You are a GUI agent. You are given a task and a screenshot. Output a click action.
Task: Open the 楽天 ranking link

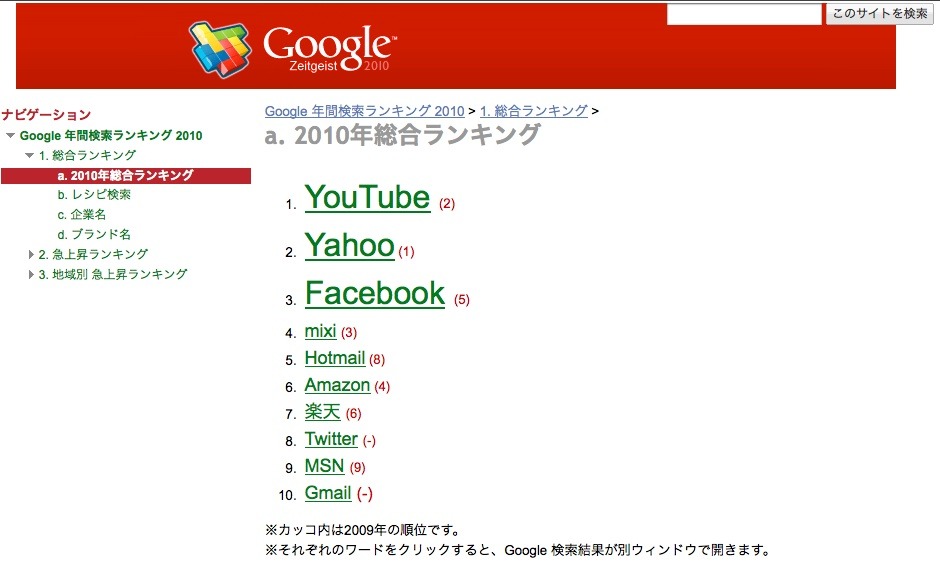[323, 412]
